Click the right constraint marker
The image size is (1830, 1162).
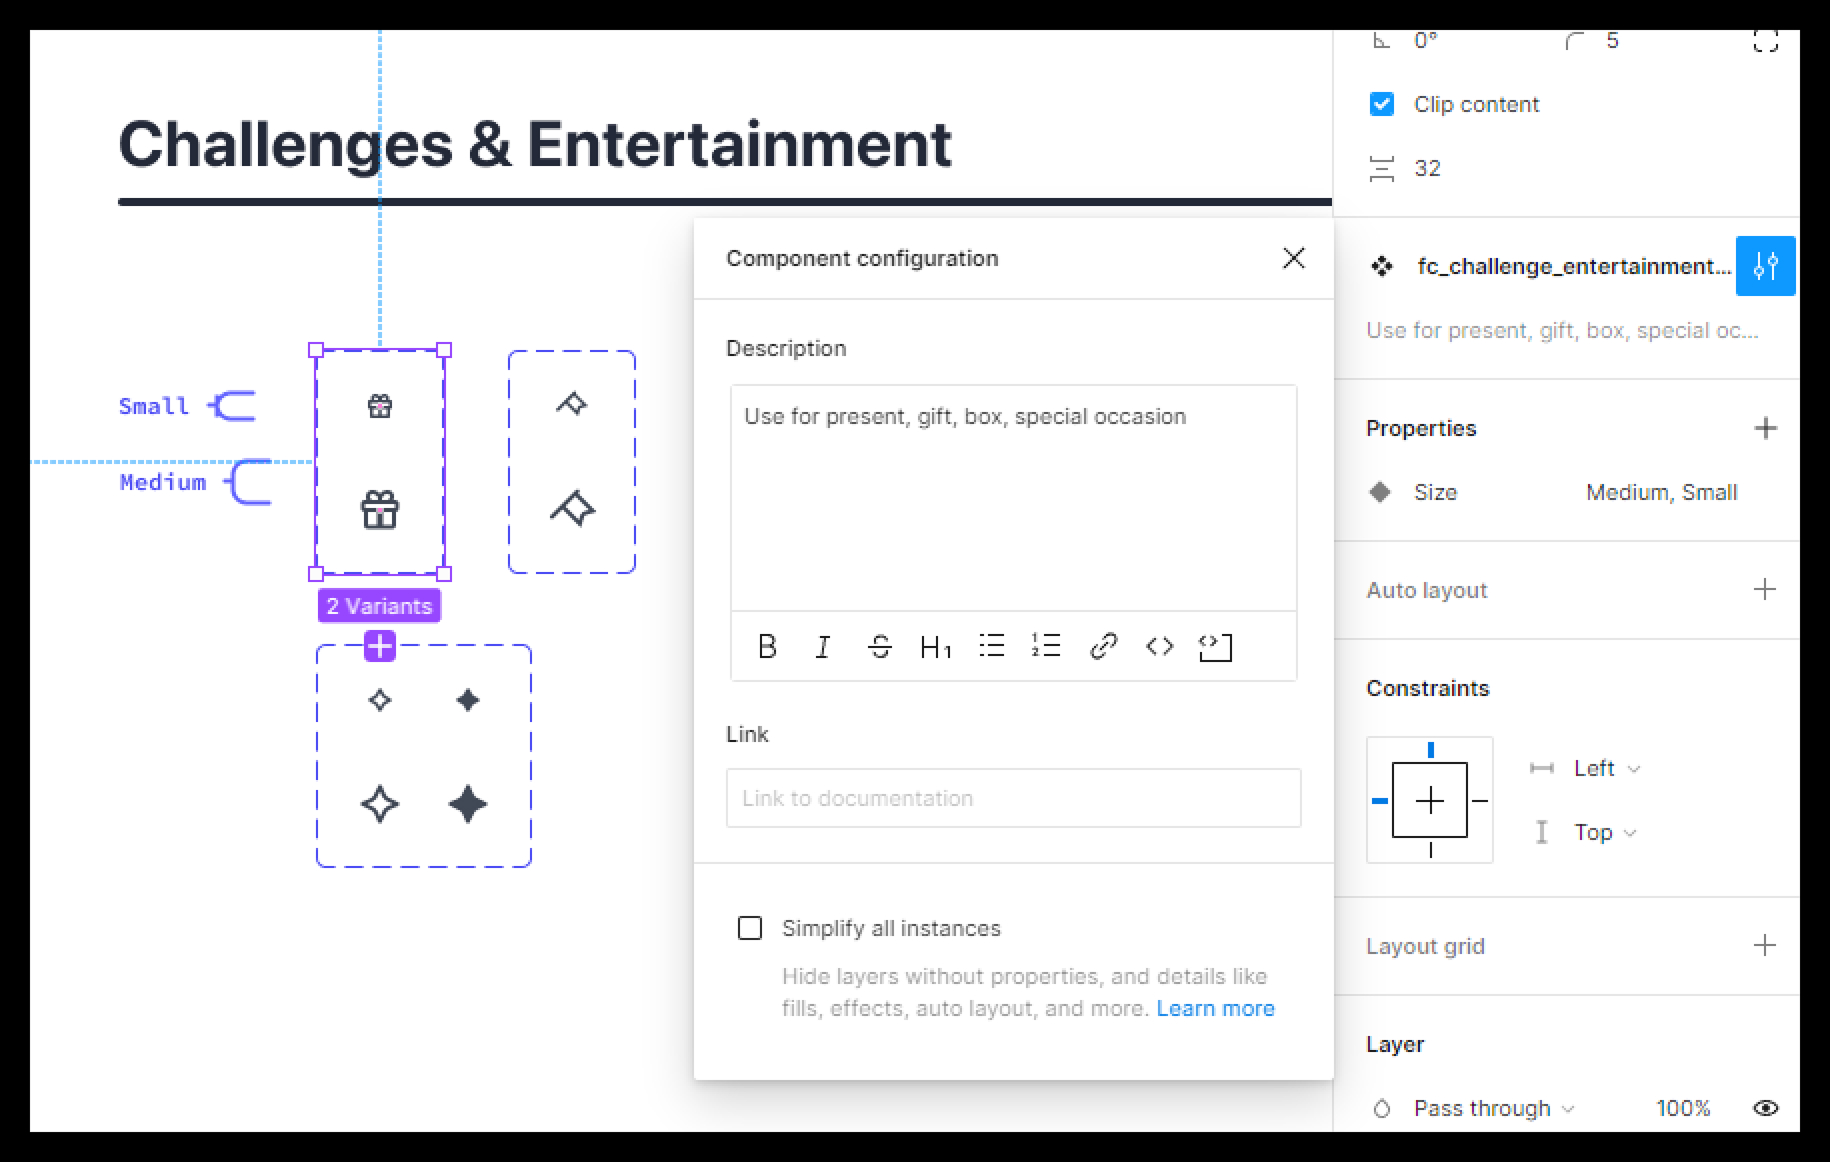click(x=1480, y=800)
